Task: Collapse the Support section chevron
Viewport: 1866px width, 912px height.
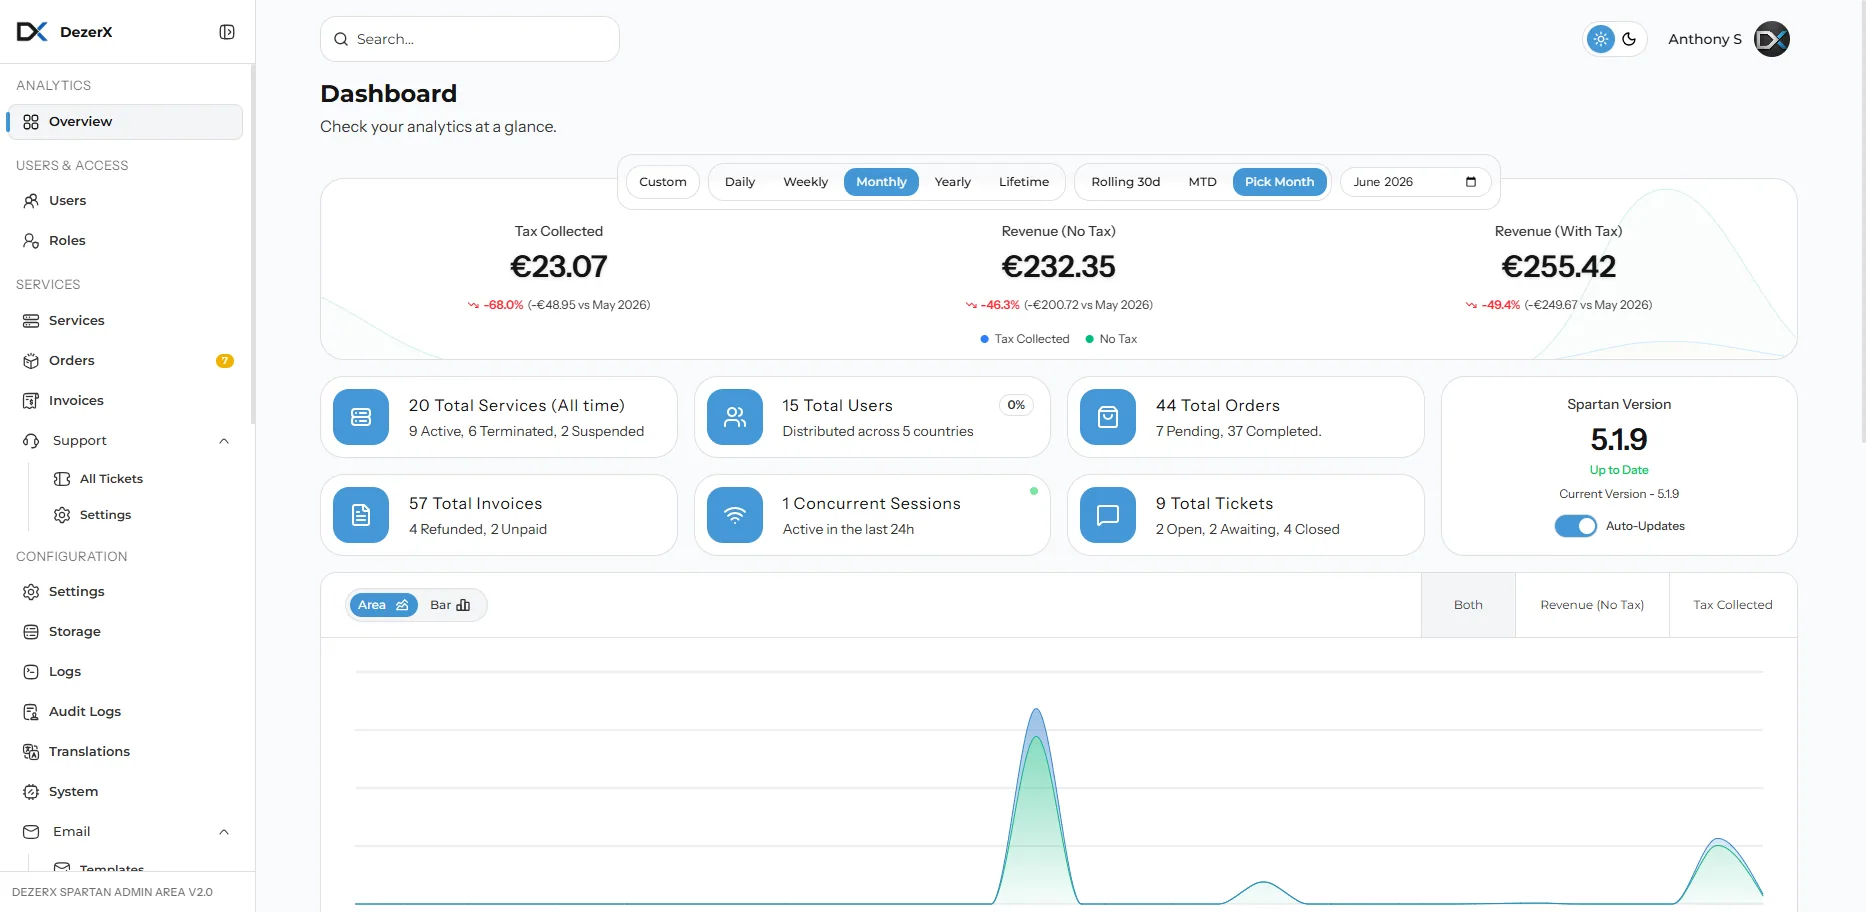Action: click(224, 441)
